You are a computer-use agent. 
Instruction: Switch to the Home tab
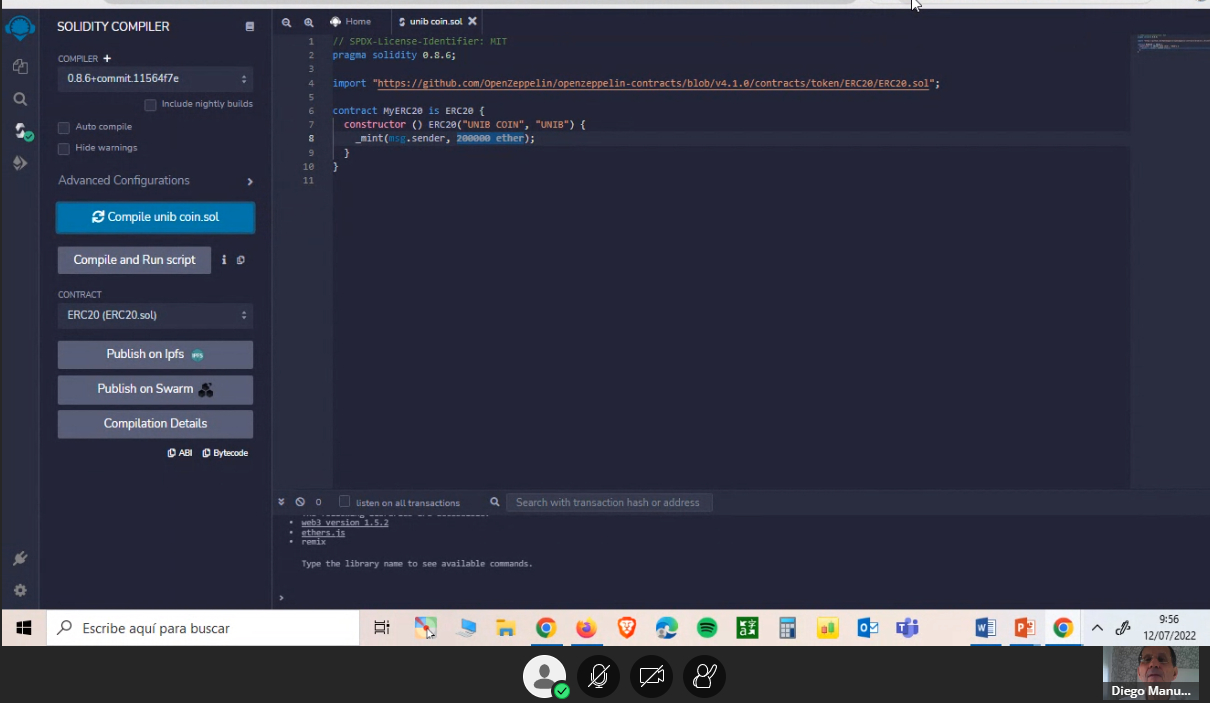point(351,21)
